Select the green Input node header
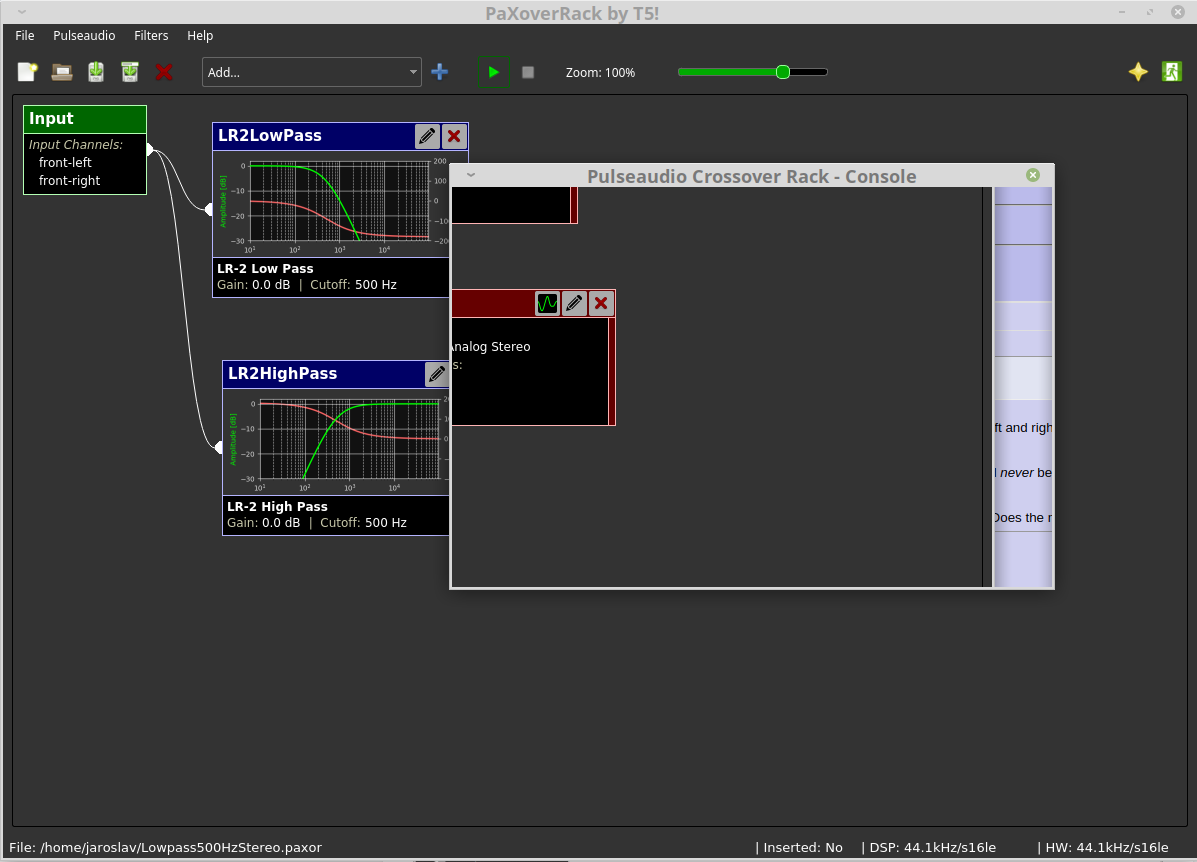Image resolution: width=1197 pixels, height=862 pixels. pos(85,118)
